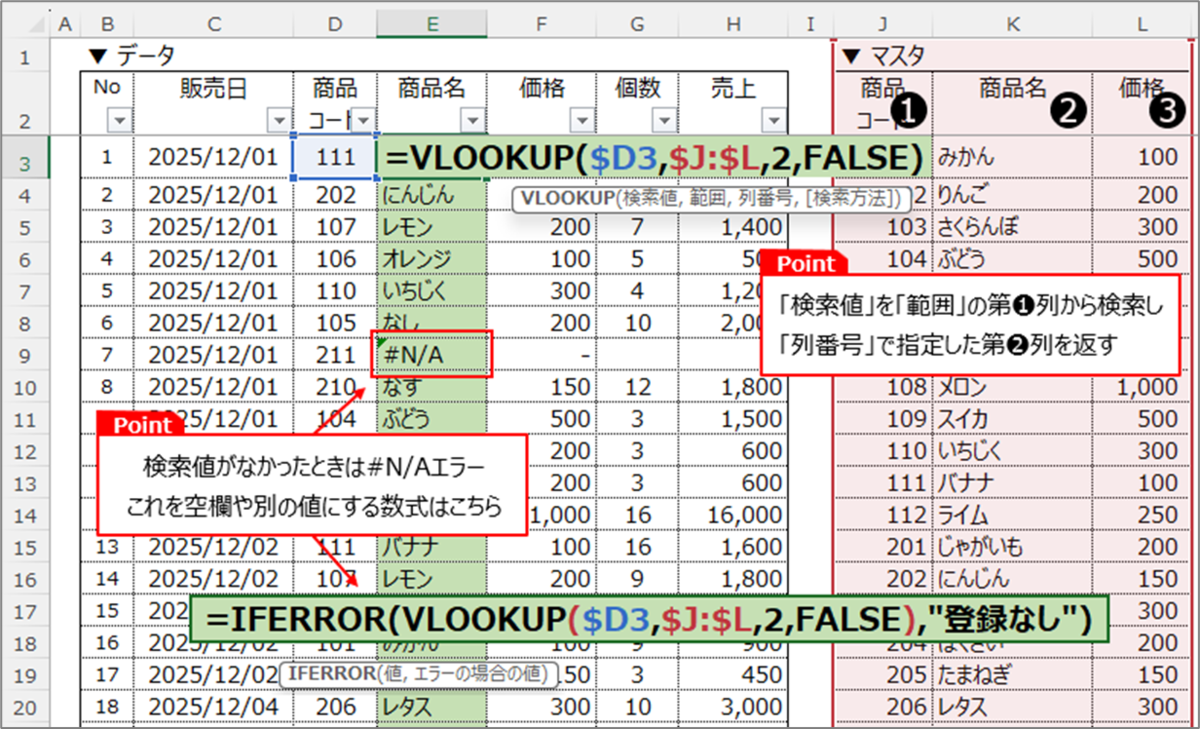This screenshot has width=1200, height=729.
Task: Click レモン cell in row 5
Action: tap(433, 227)
